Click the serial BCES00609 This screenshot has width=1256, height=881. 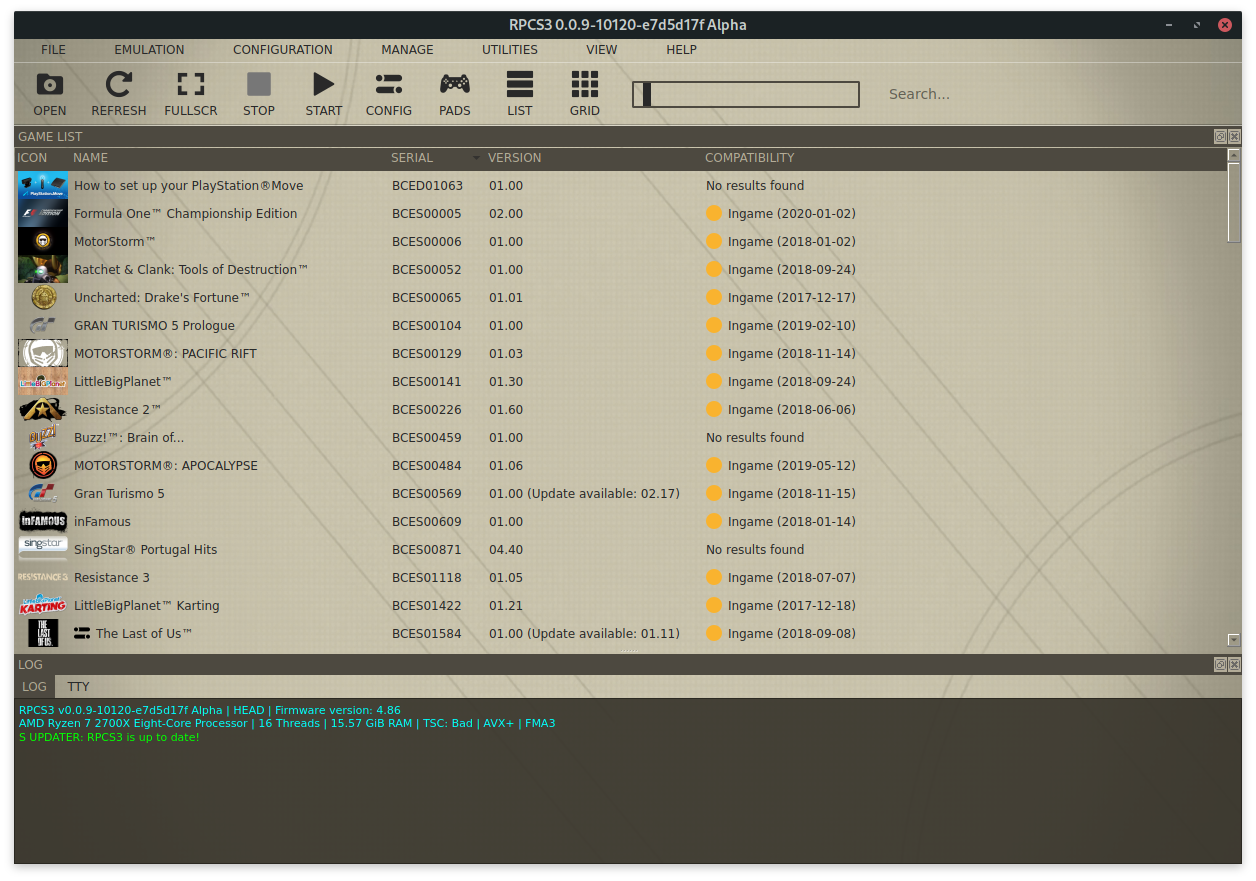click(x=427, y=522)
